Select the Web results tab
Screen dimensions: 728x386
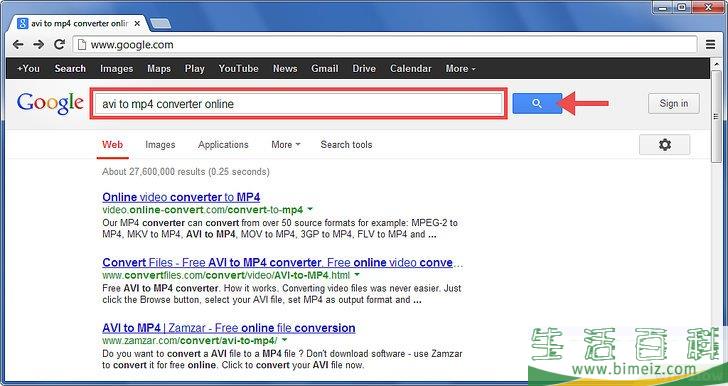click(112, 144)
